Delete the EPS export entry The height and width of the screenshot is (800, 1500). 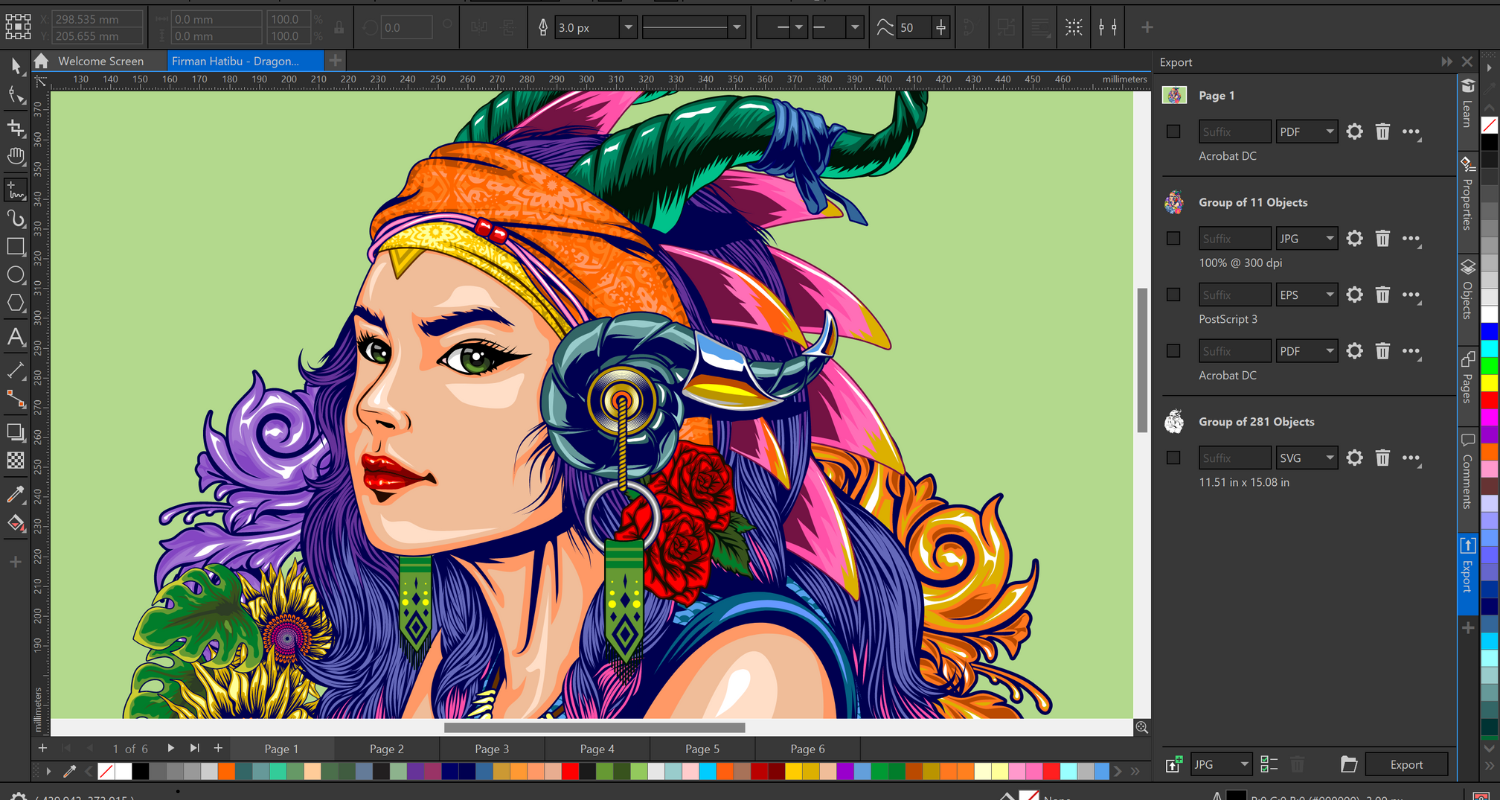[1382, 294]
